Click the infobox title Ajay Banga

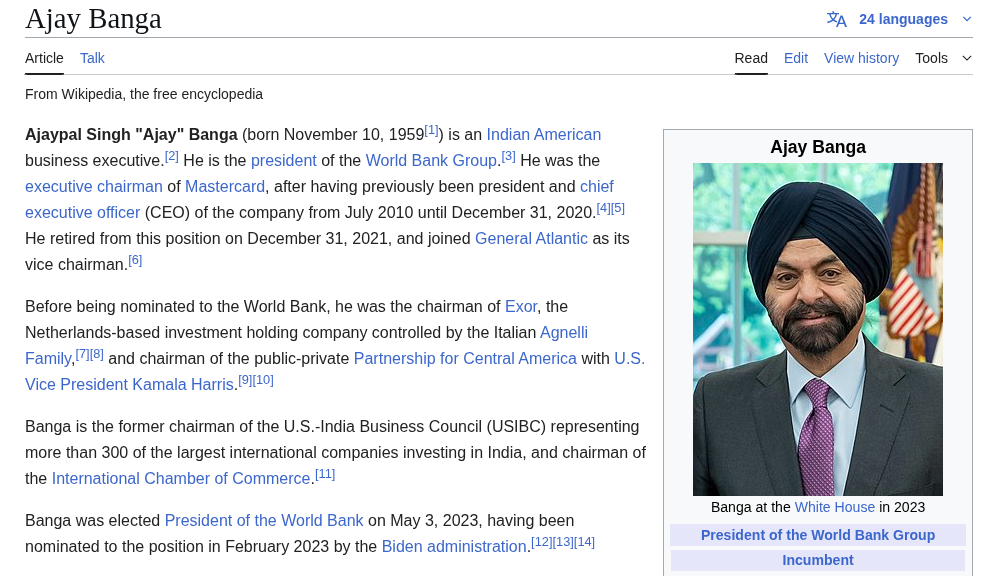tap(818, 147)
